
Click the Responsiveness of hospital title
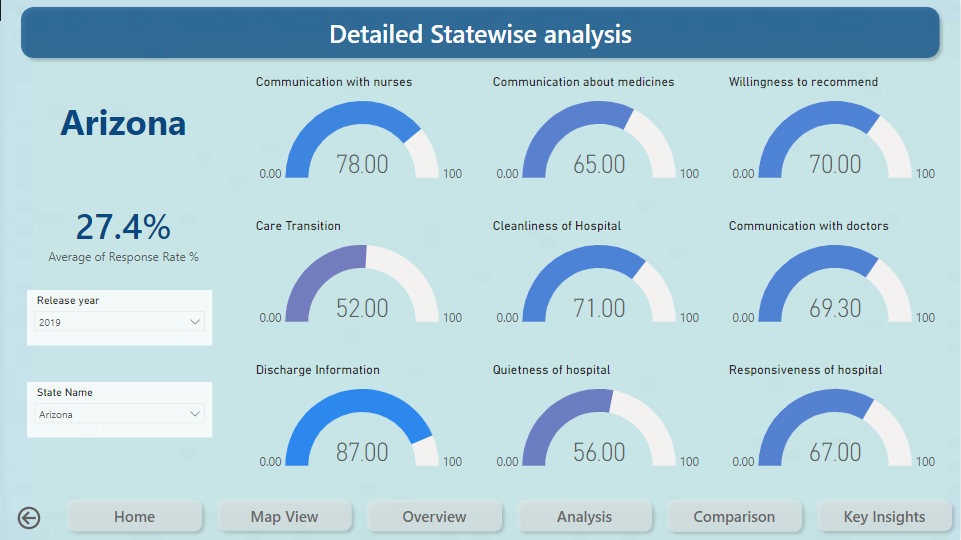805,370
